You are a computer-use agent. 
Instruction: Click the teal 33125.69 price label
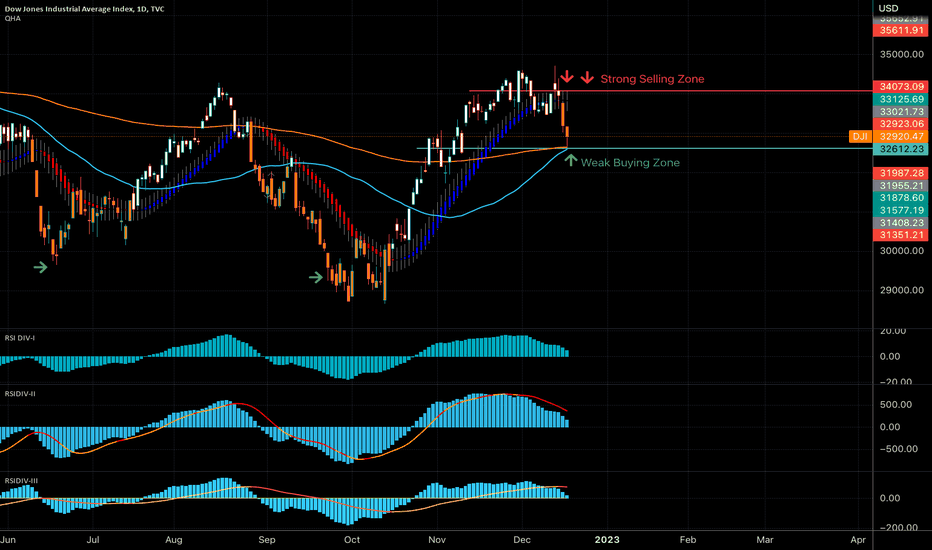pos(900,99)
